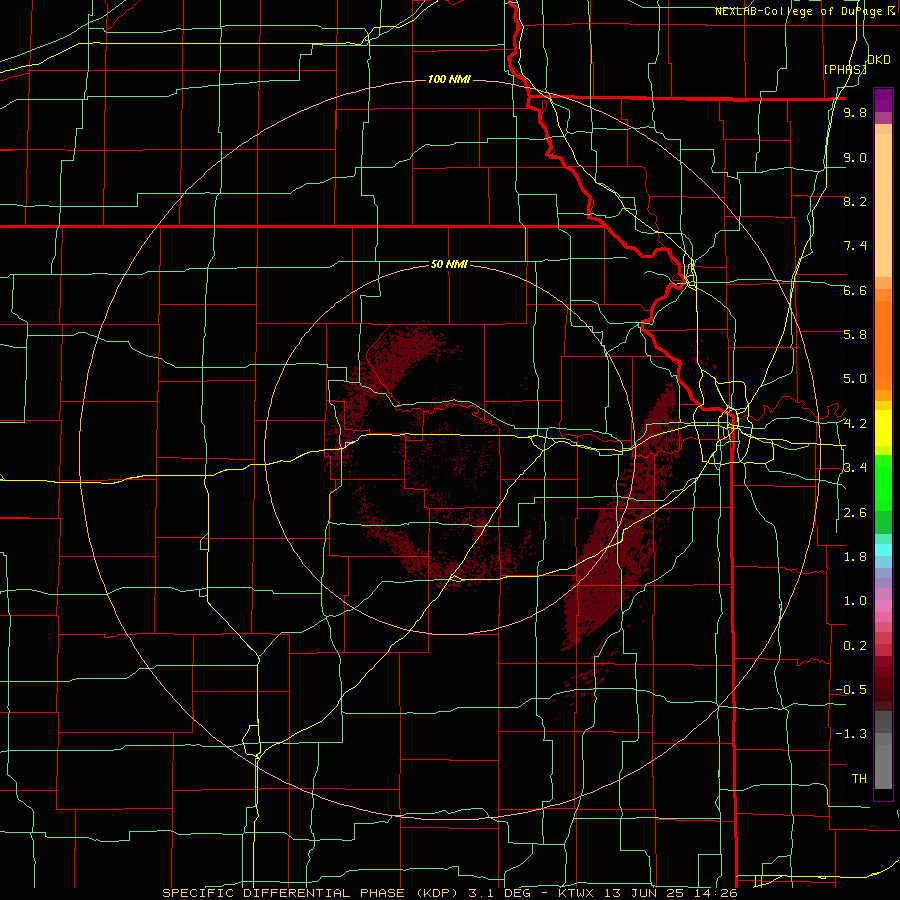Click the 7.4 value on the color scale
Screen dimensions: 900x900
855,246
